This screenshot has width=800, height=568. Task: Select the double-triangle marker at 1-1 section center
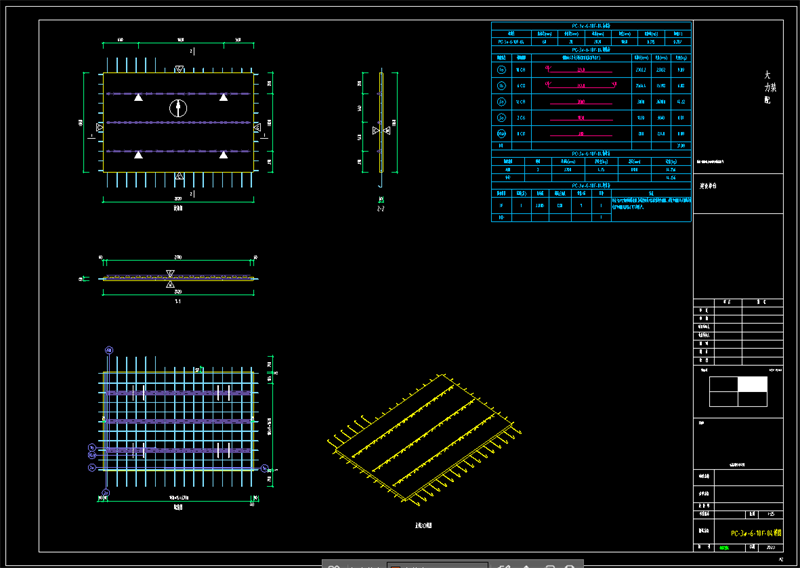point(170,279)
